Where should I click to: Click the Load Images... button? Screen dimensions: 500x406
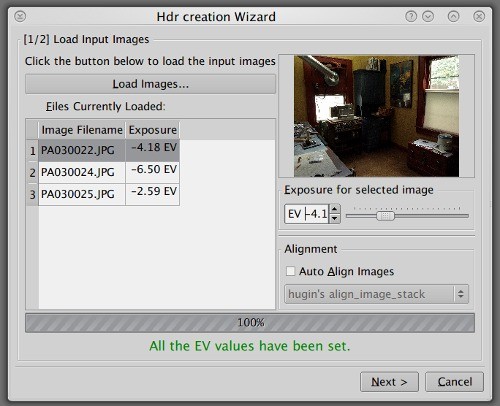(150, 84)
